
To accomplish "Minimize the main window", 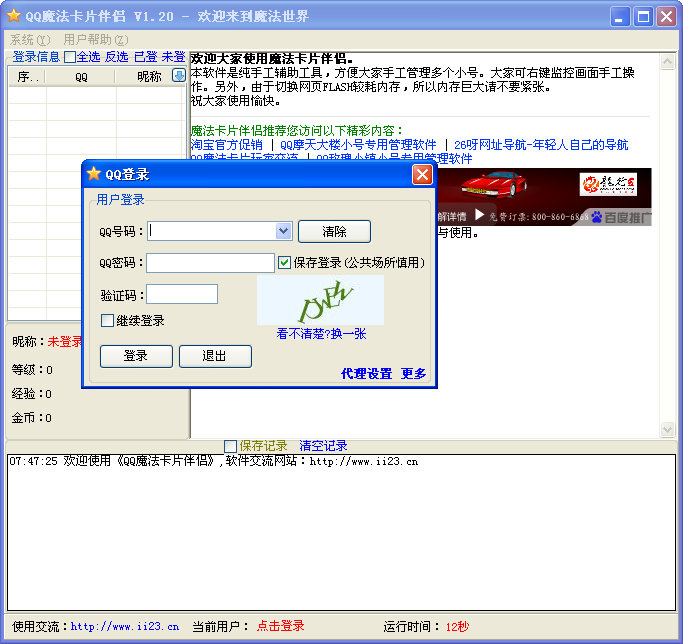I will 619,17.
